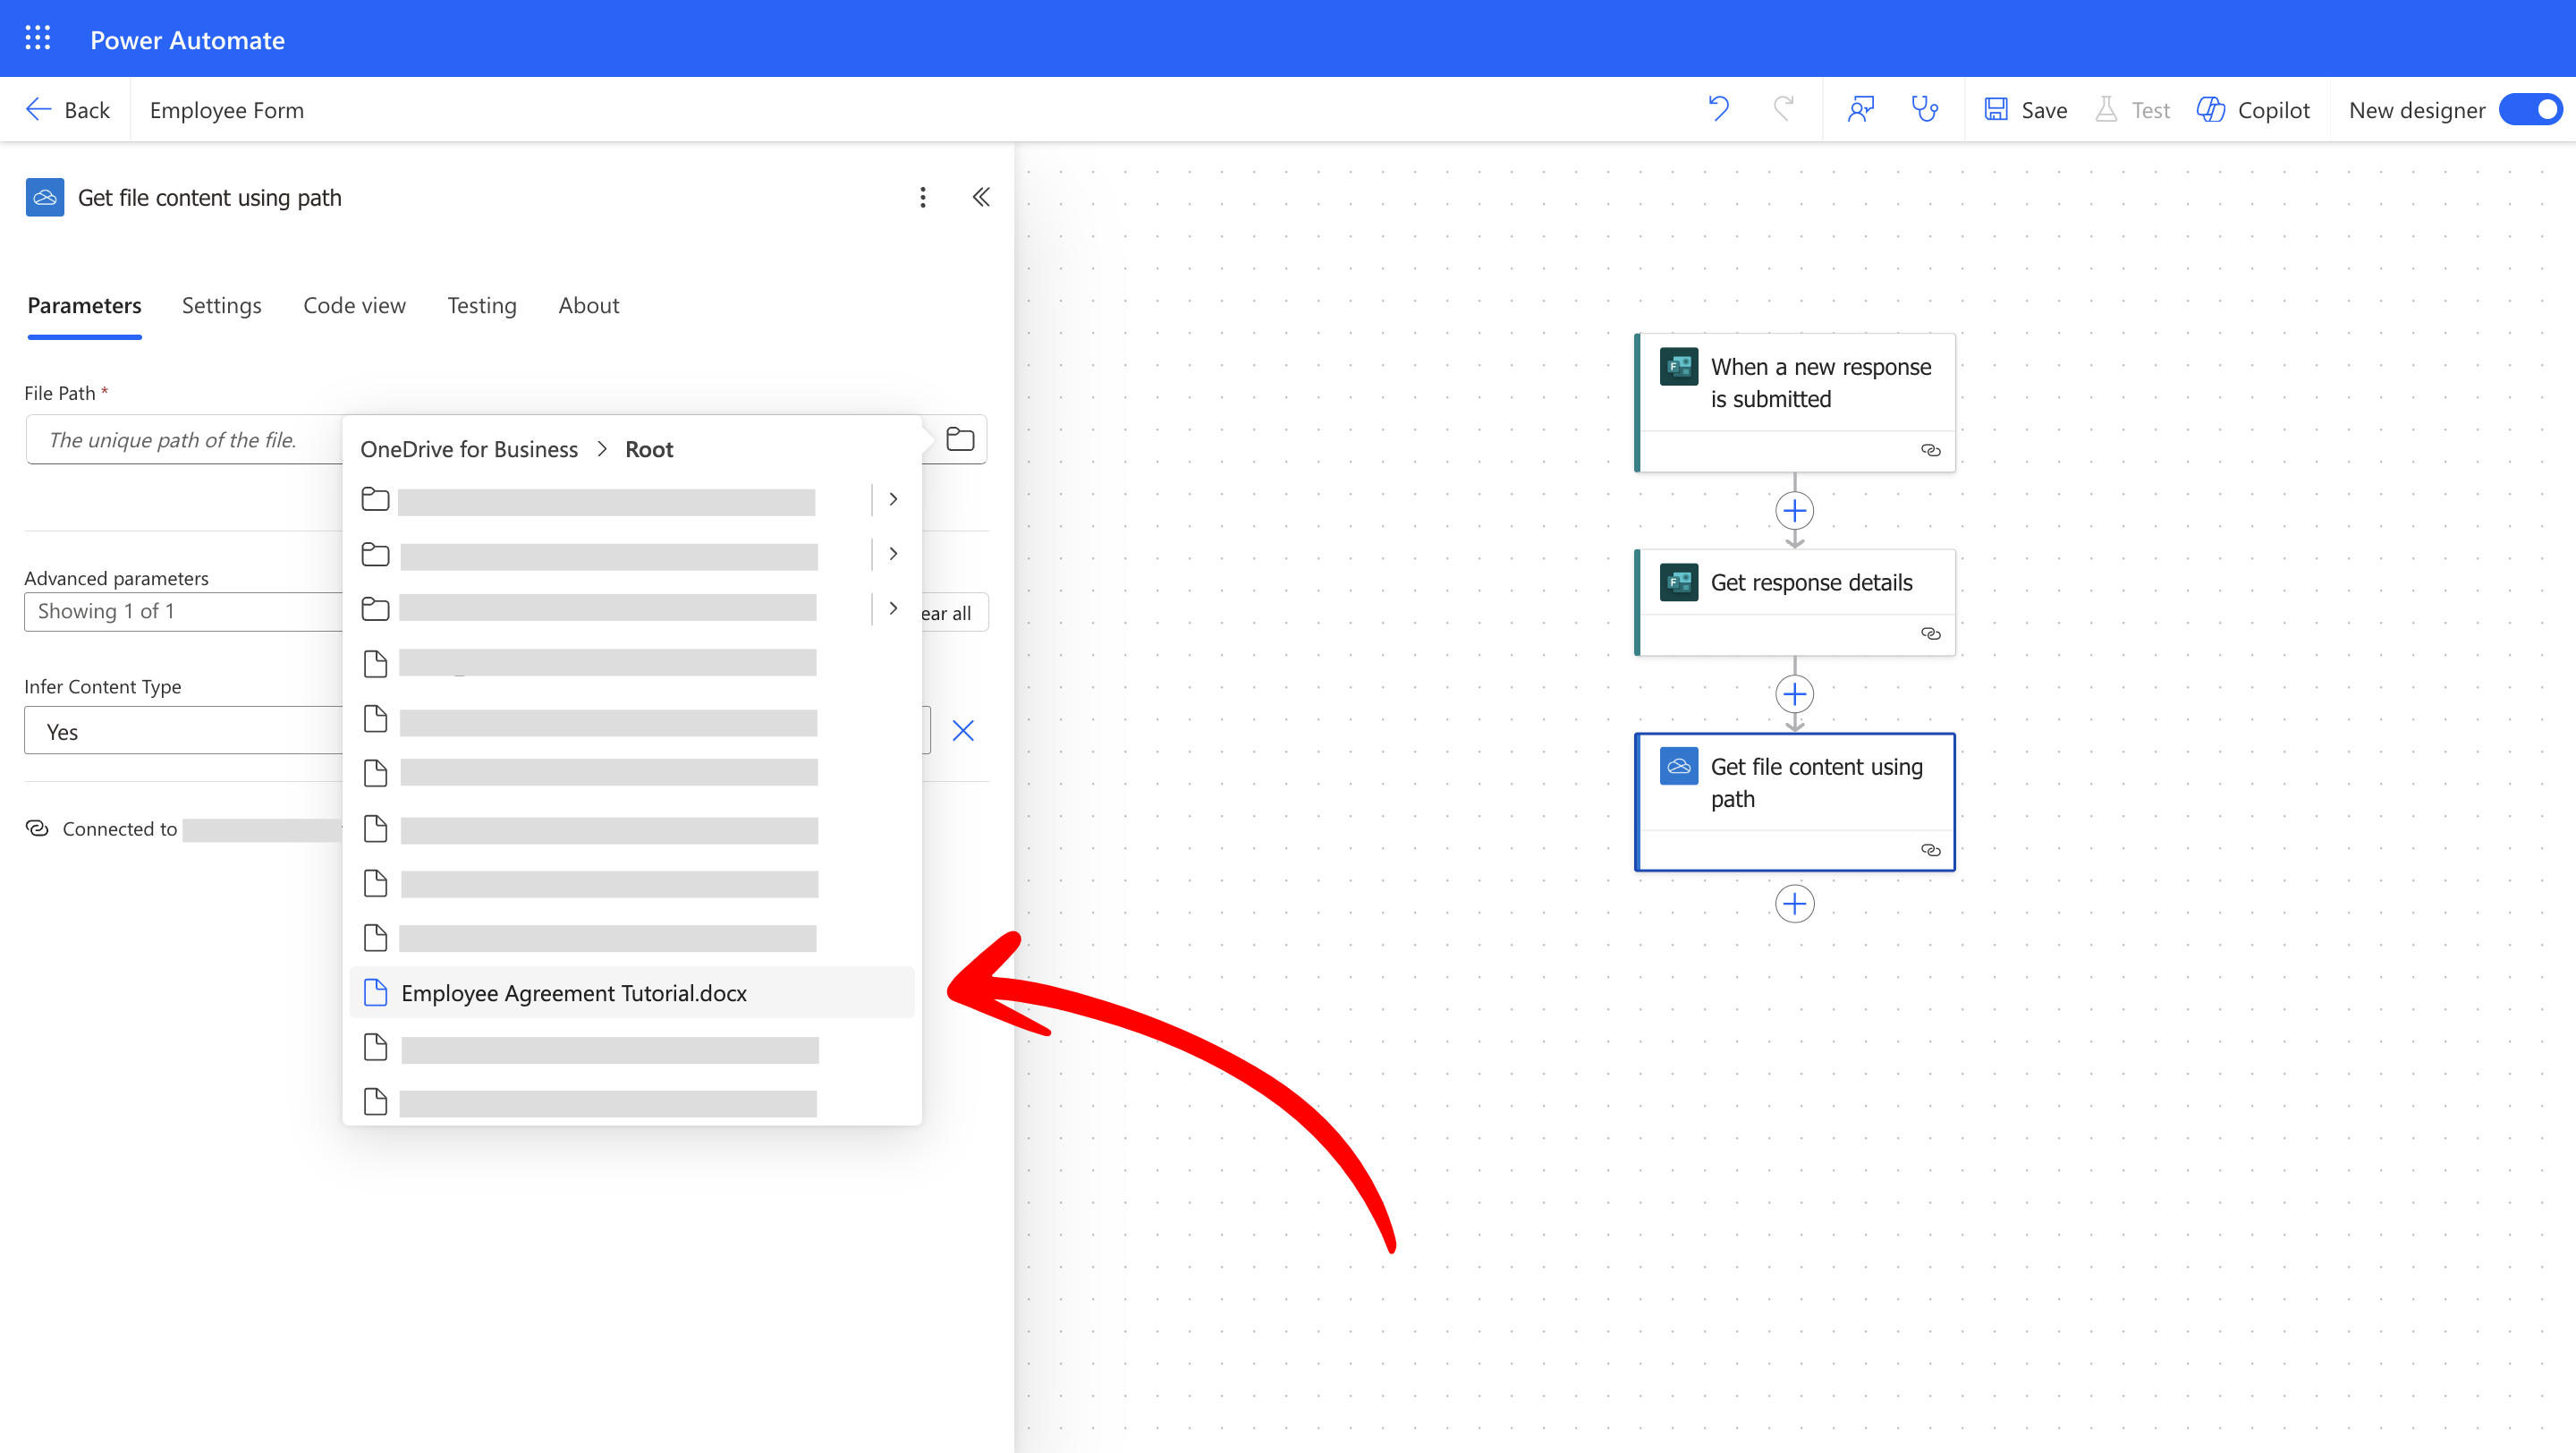The image size is (2576, 1453).
Task: Expand the third folder's chevron arrow
Action: click(893, 608)
